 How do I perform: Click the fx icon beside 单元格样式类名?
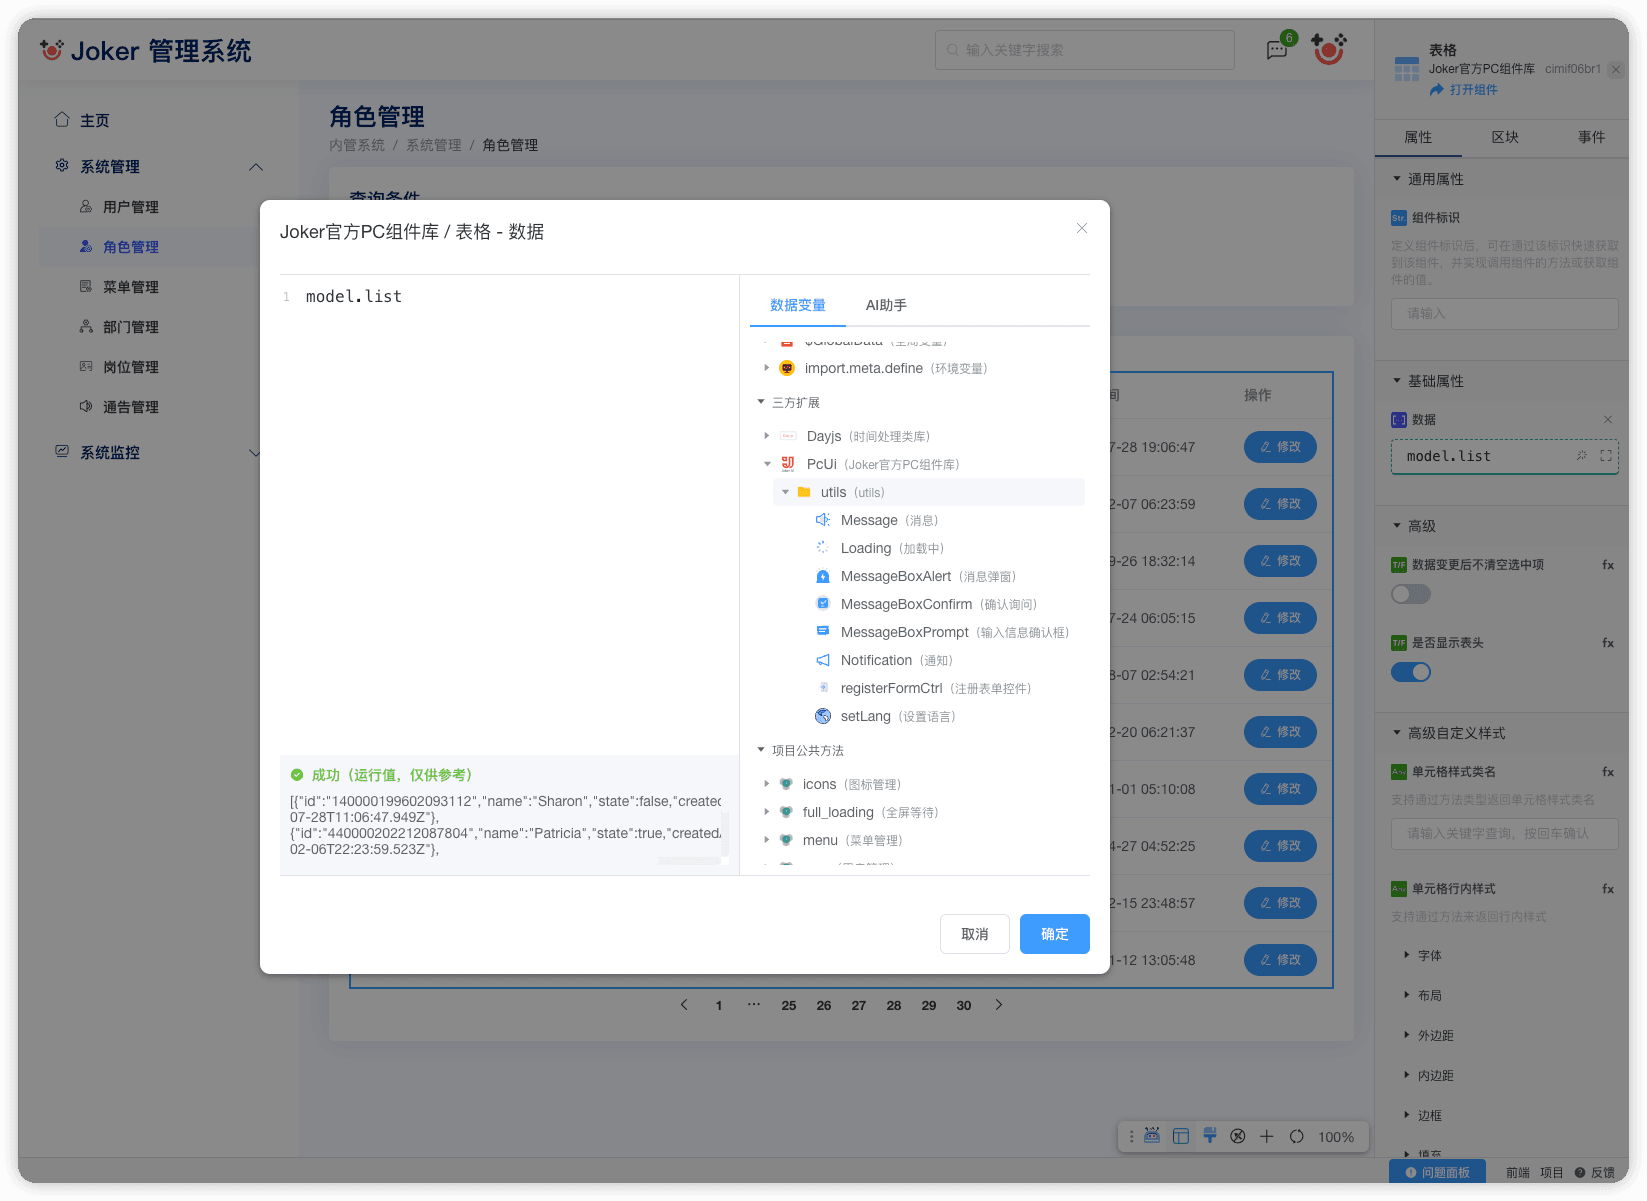coord(1608,772)
